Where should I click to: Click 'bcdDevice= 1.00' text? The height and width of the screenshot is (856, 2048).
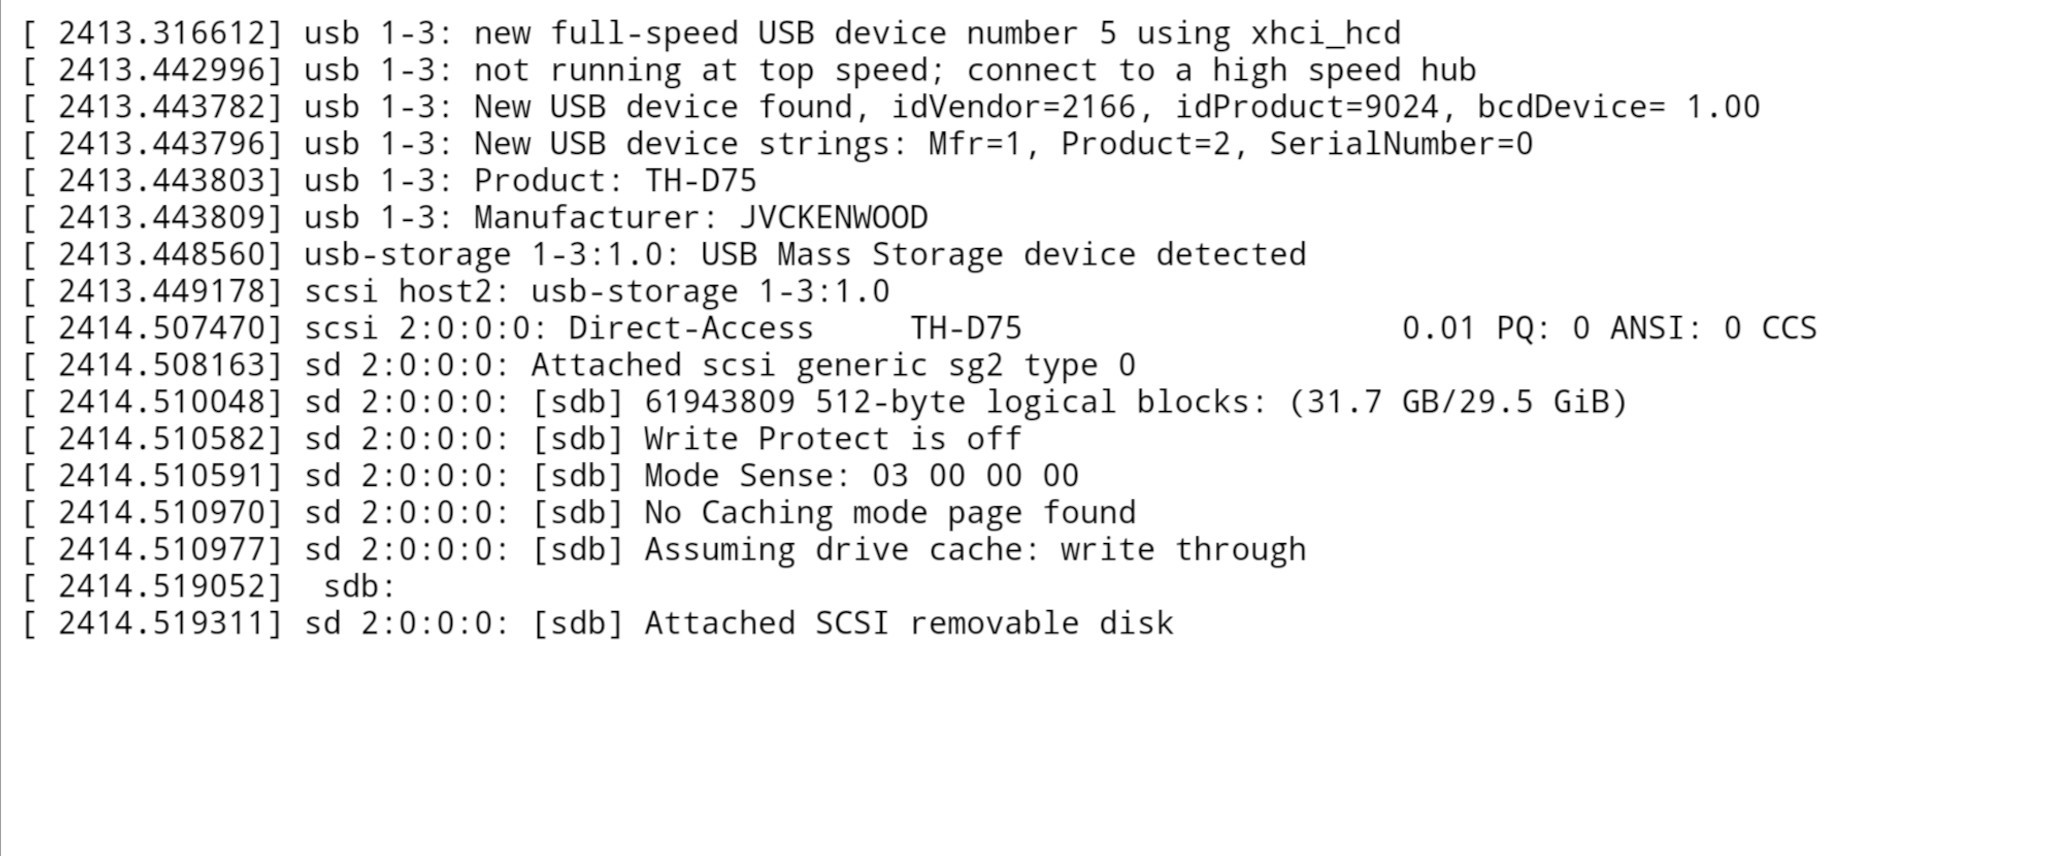1618,107
